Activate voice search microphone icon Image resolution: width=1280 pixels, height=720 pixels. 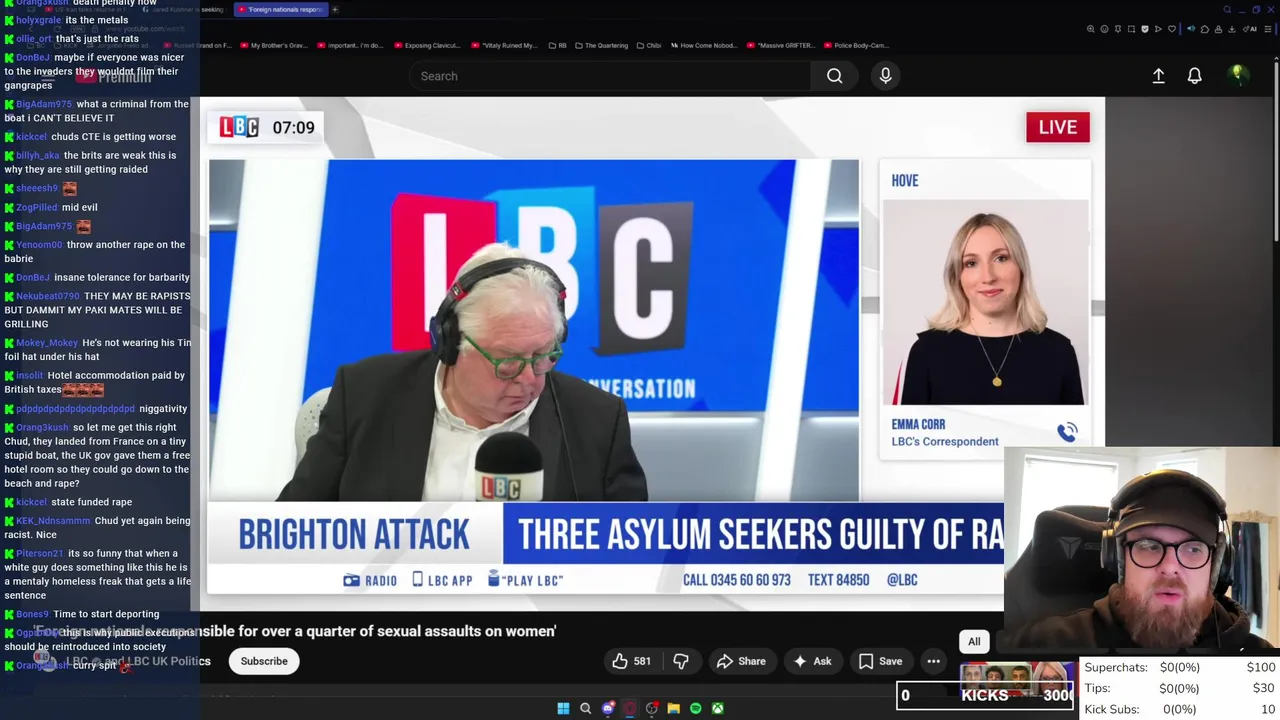point(885,76)
